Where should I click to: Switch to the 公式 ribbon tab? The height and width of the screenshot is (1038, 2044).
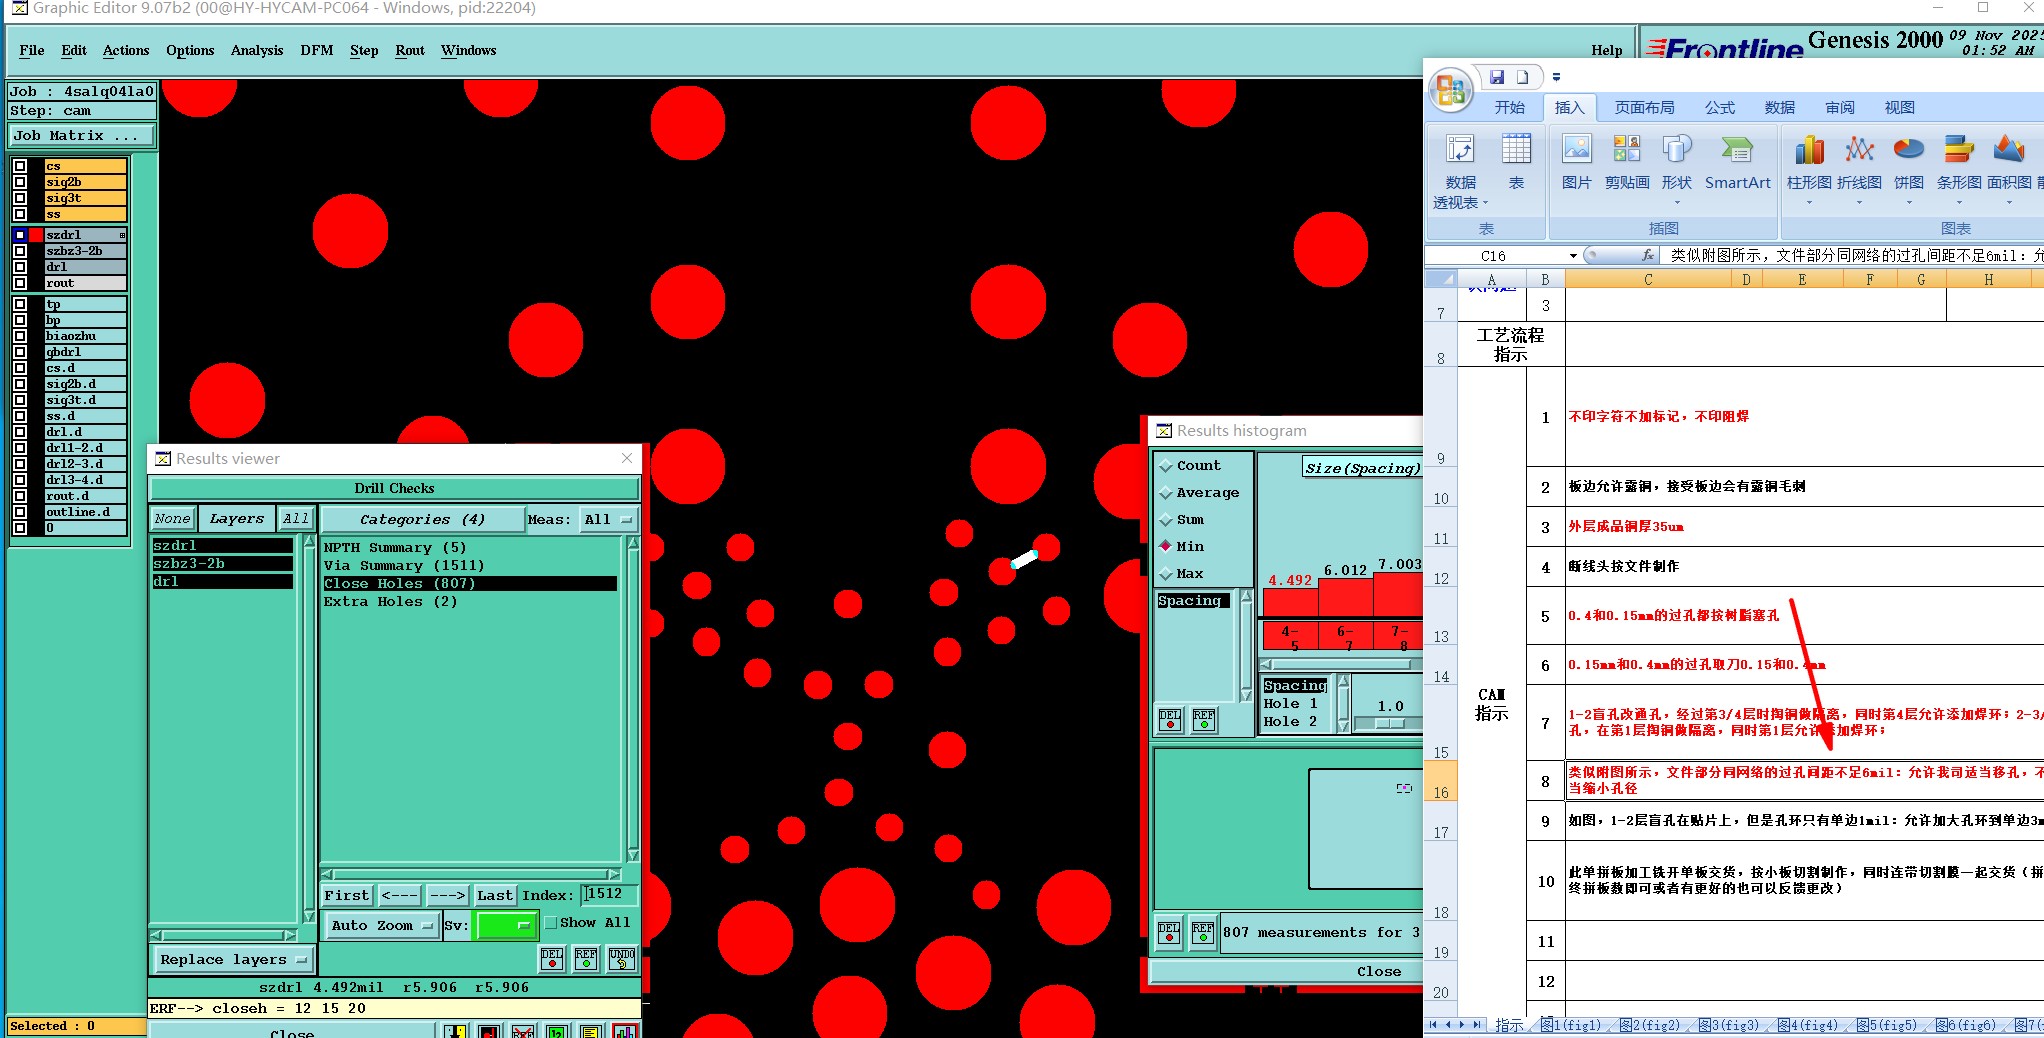point(1720,108)
